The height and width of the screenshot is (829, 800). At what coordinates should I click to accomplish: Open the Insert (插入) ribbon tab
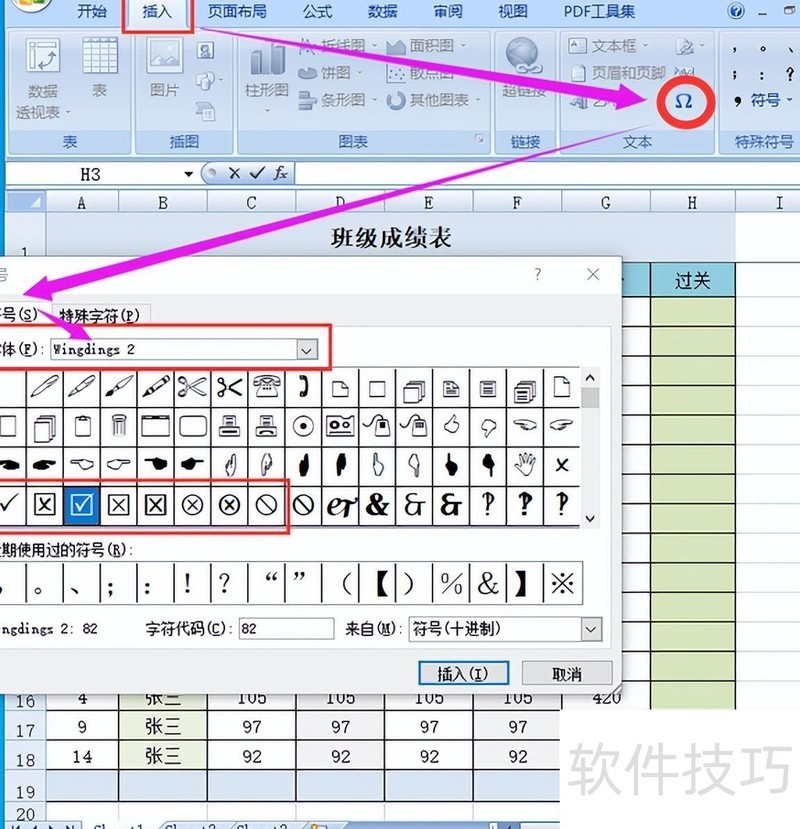click(x=158, y=12)
